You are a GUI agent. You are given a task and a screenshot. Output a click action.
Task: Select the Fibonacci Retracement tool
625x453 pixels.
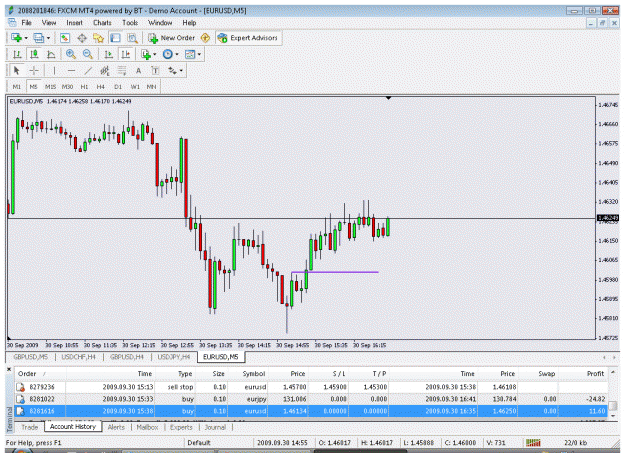tap(122, 71)
